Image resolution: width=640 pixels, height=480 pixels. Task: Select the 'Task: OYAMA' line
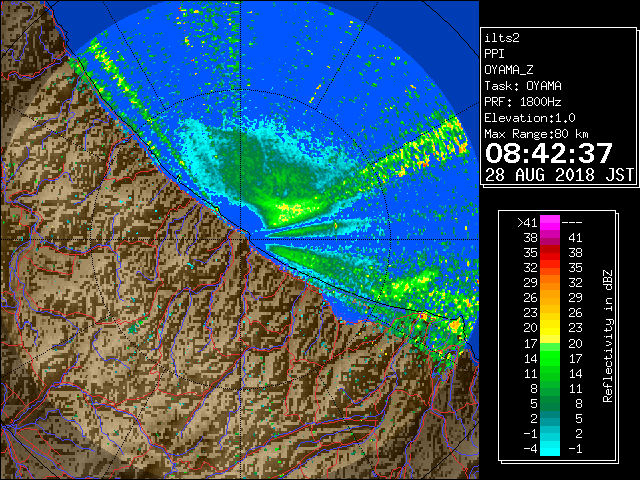click(523, 86)
